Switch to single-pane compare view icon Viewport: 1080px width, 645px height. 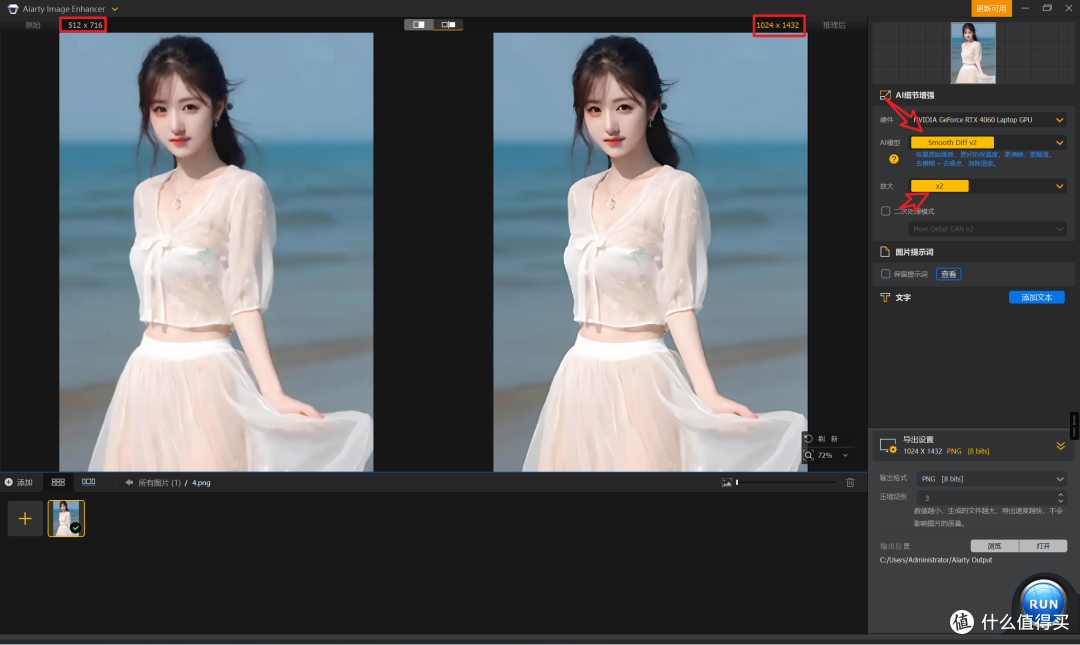(419, 25)
